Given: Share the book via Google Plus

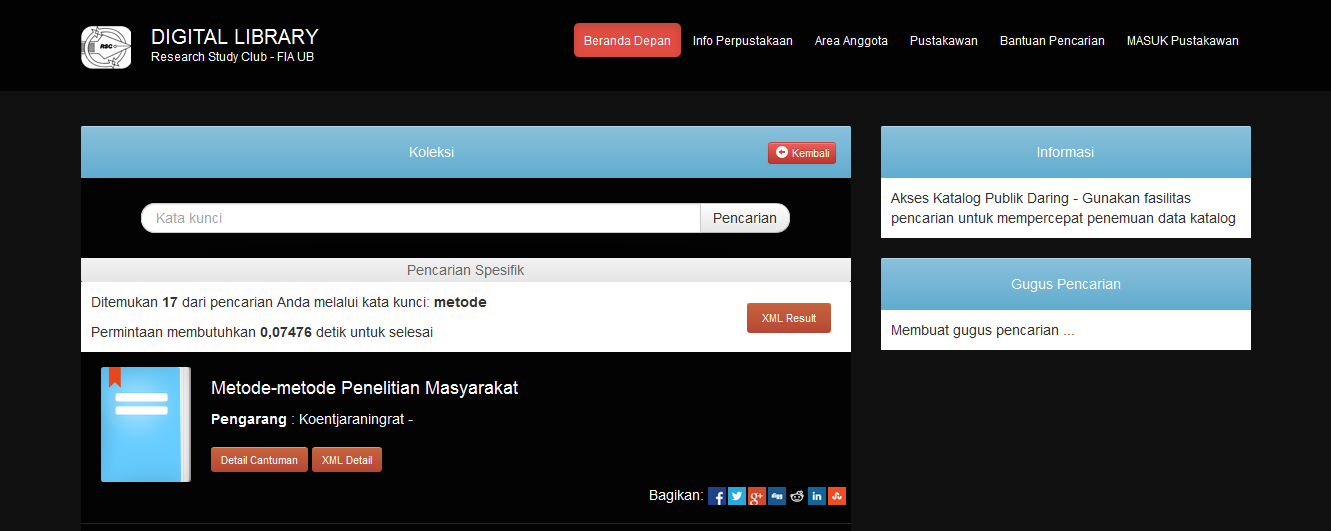Looking at the screenshot, I should (757, 496).
